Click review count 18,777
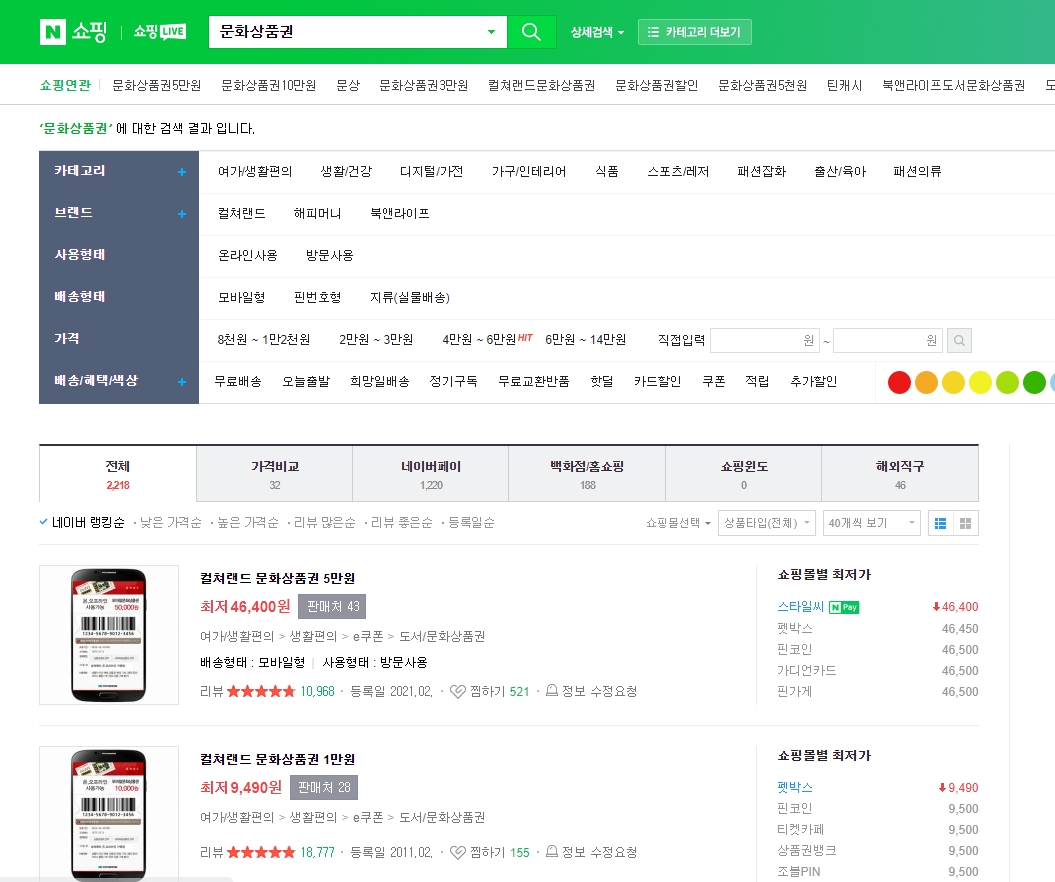This screenshot has width=1055, height=882. point(318,852)
